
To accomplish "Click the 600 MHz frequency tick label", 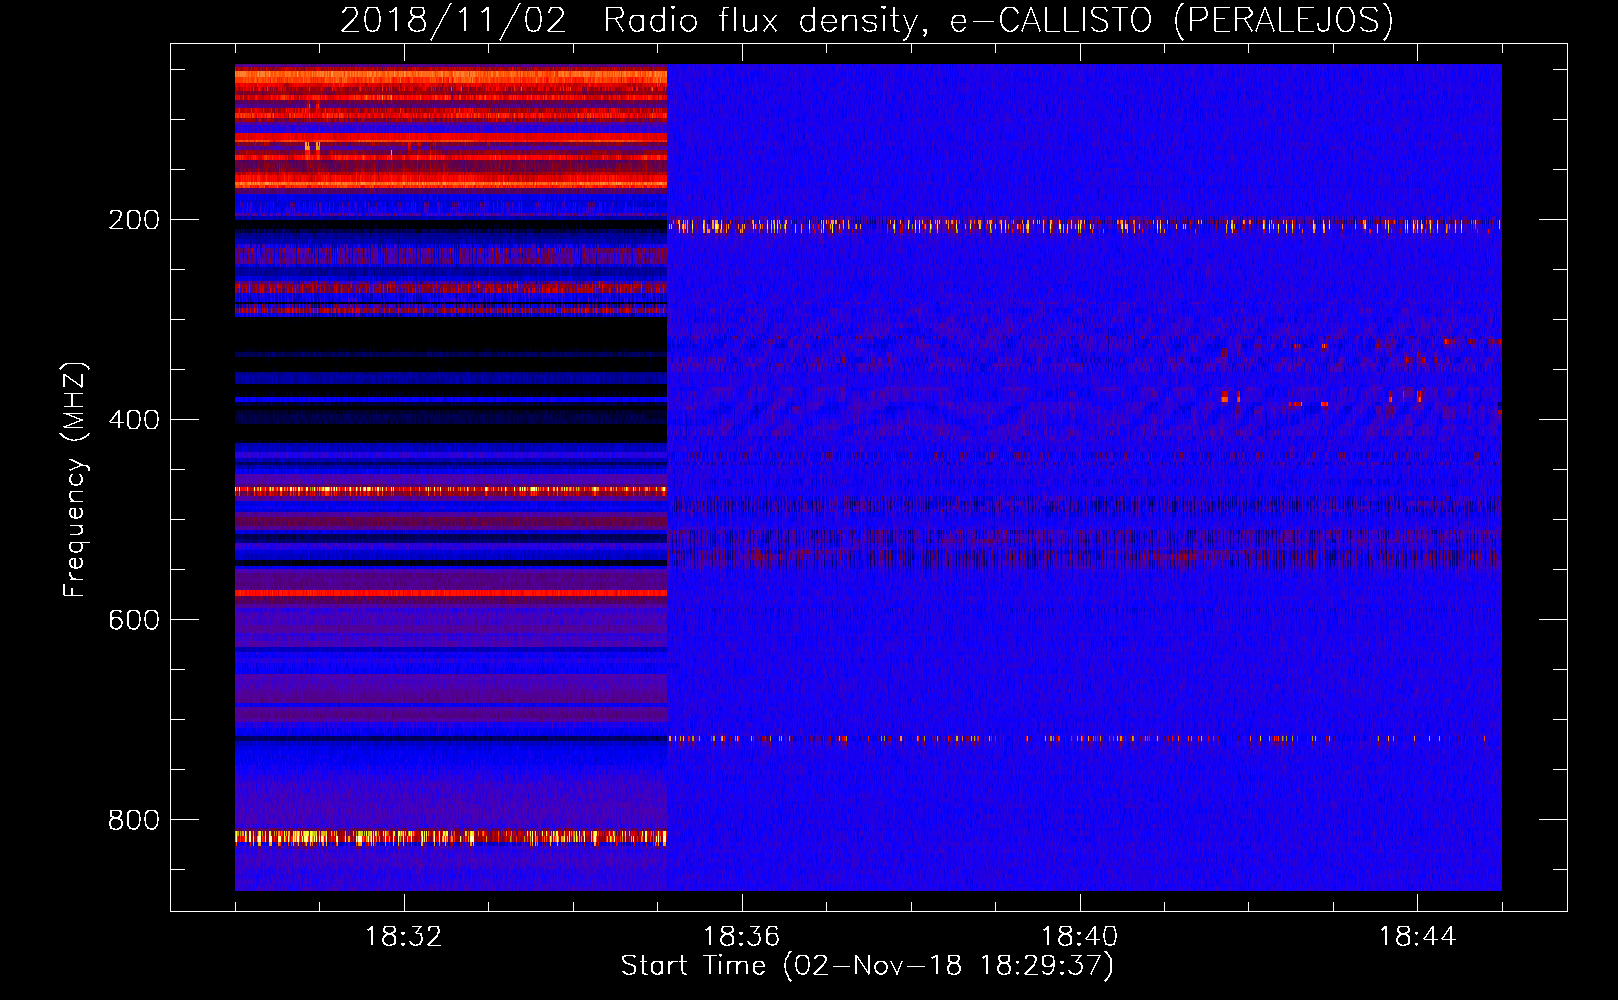I will 134,620.
